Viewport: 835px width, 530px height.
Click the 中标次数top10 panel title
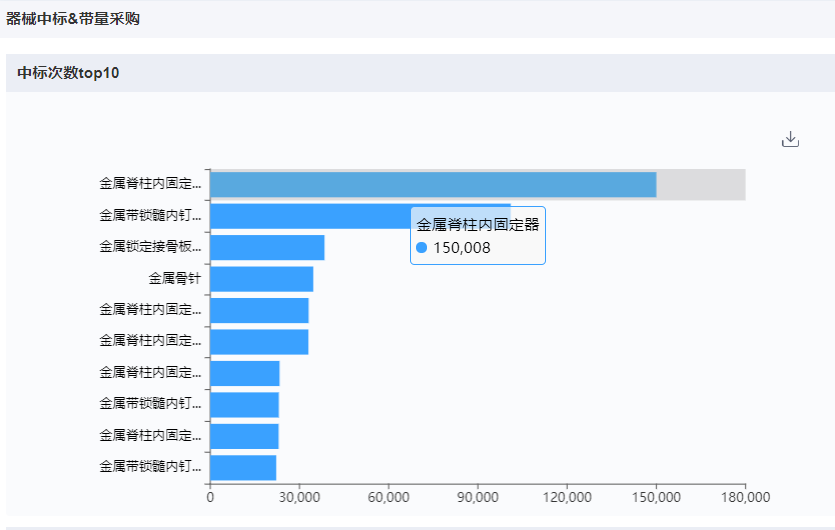[x=68, y=73]
